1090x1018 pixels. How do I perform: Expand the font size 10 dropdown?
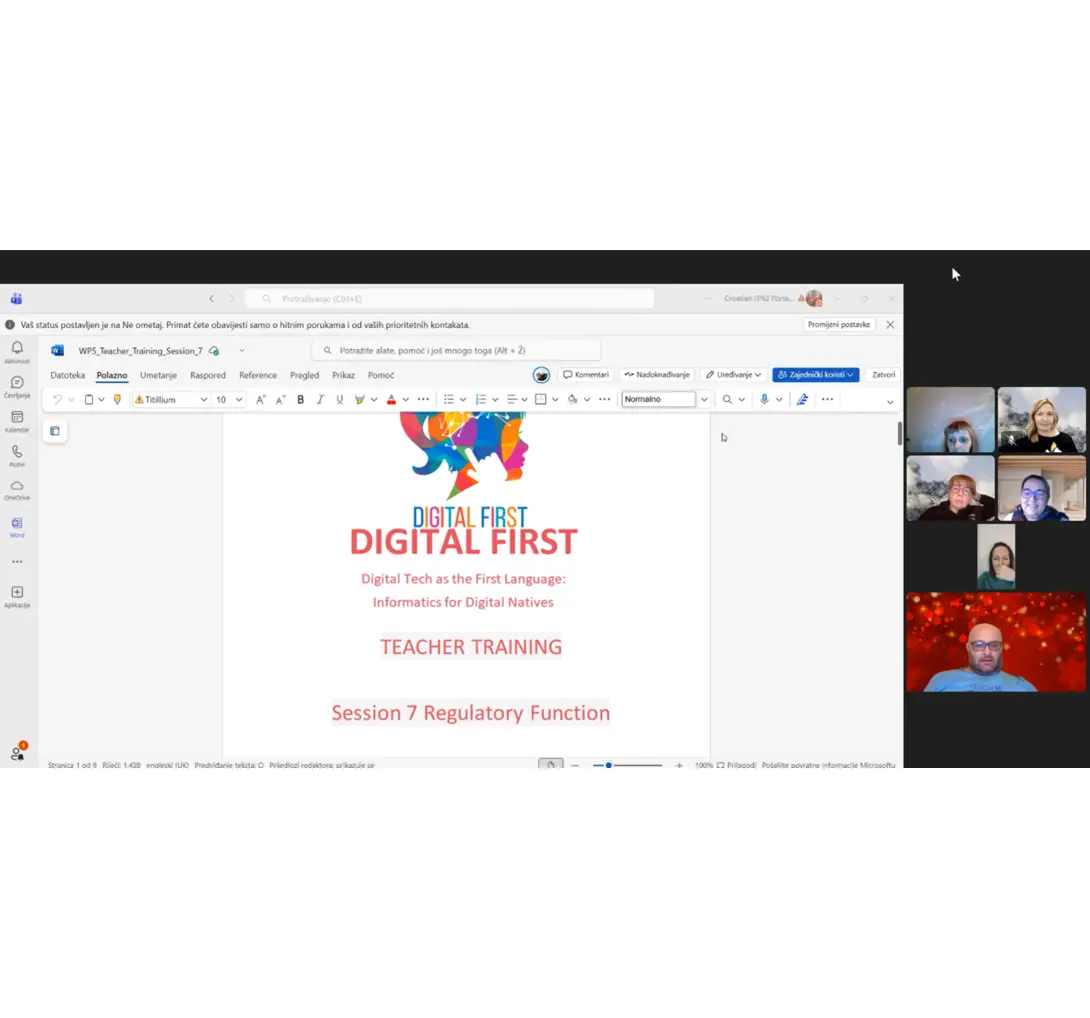point(238,400)
